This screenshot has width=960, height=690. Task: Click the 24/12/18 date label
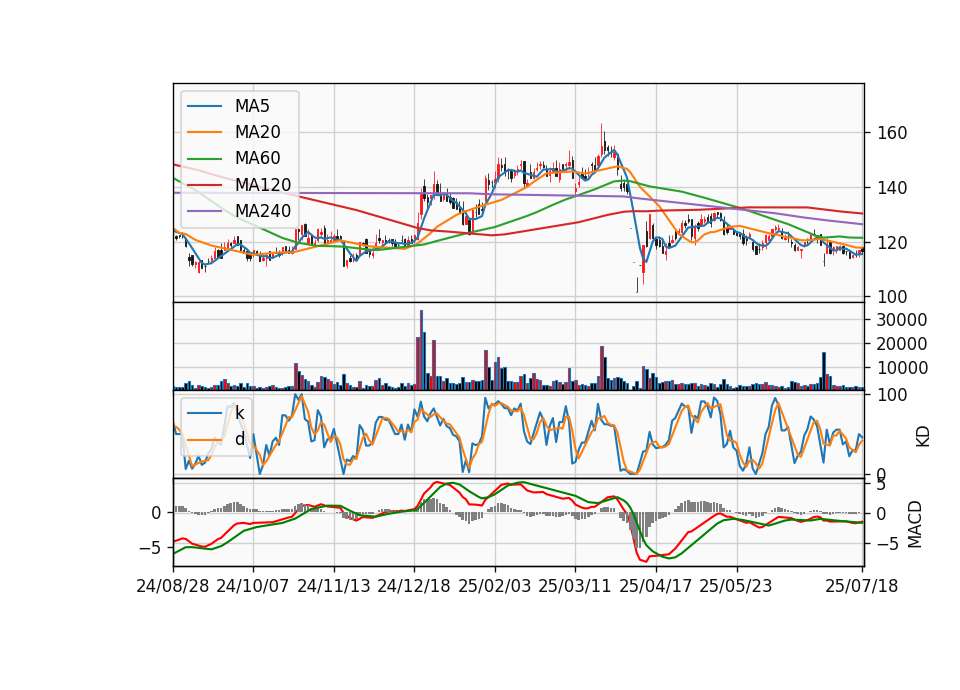414,586
